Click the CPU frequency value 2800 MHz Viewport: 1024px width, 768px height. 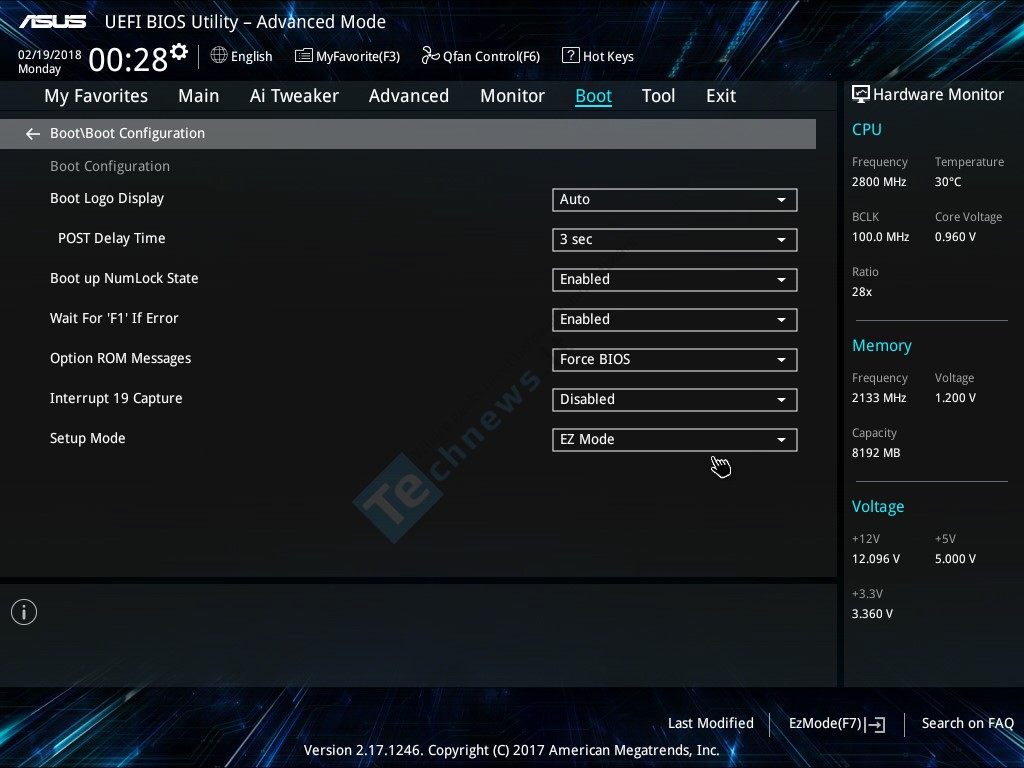pyautogui.click(x=879, y=182)
